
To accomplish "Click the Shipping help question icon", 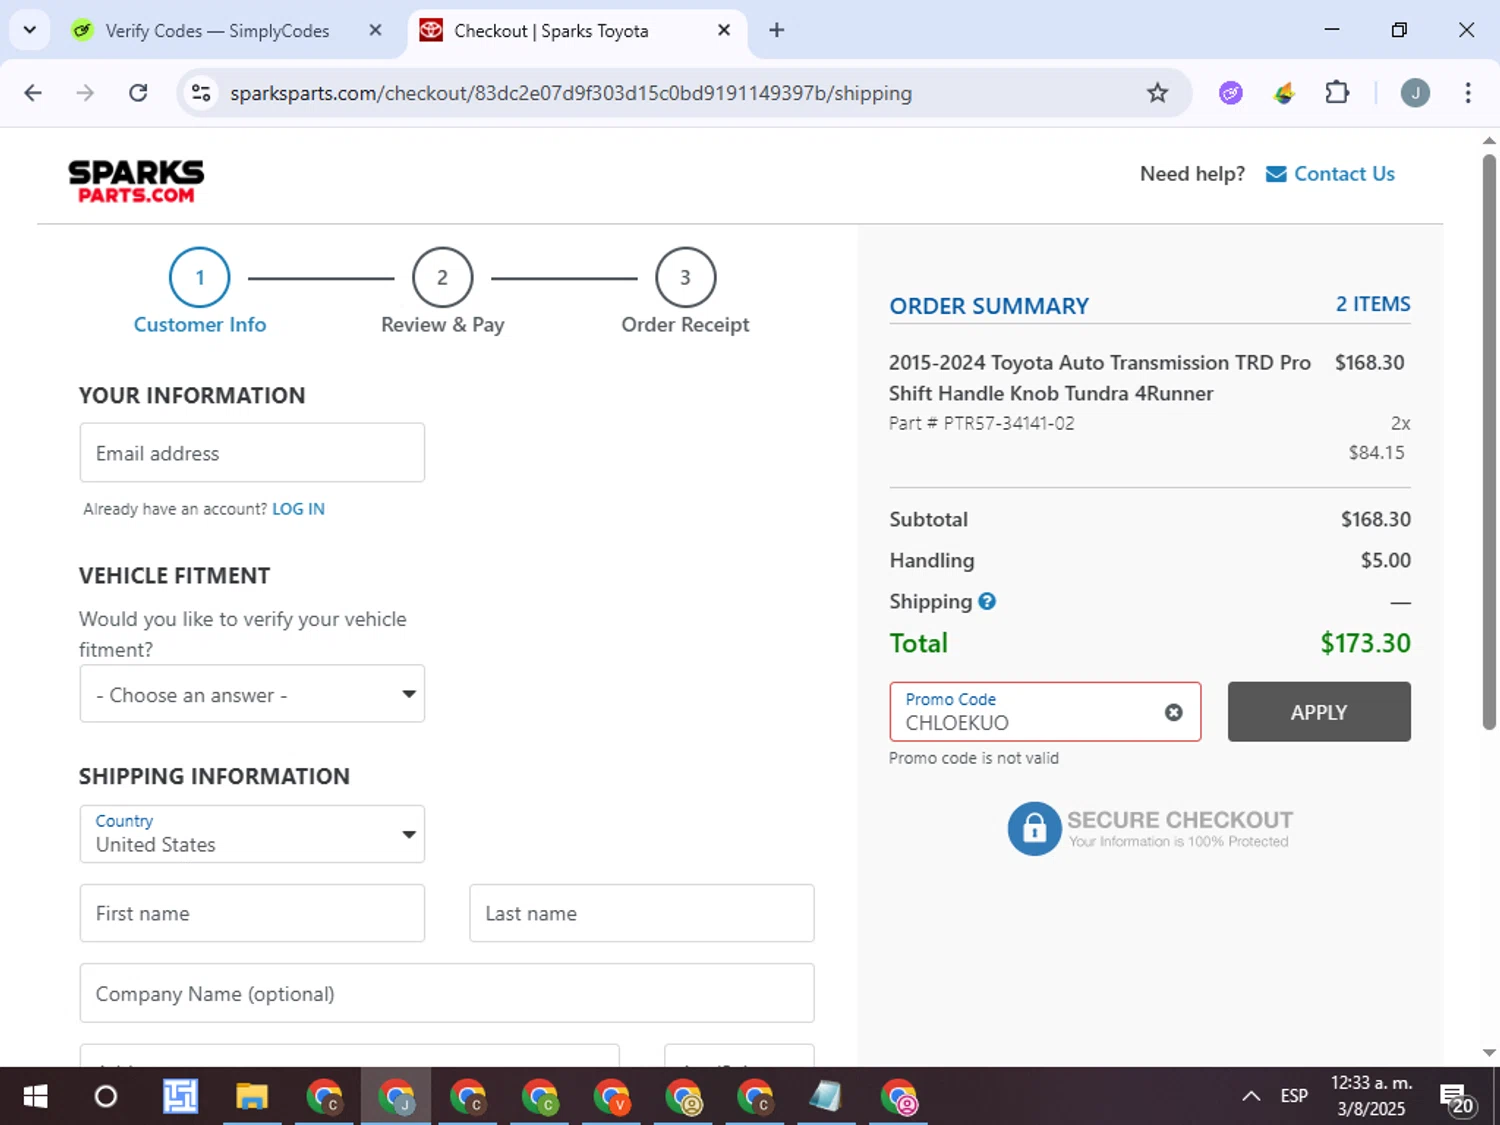I will coord(987,601).
